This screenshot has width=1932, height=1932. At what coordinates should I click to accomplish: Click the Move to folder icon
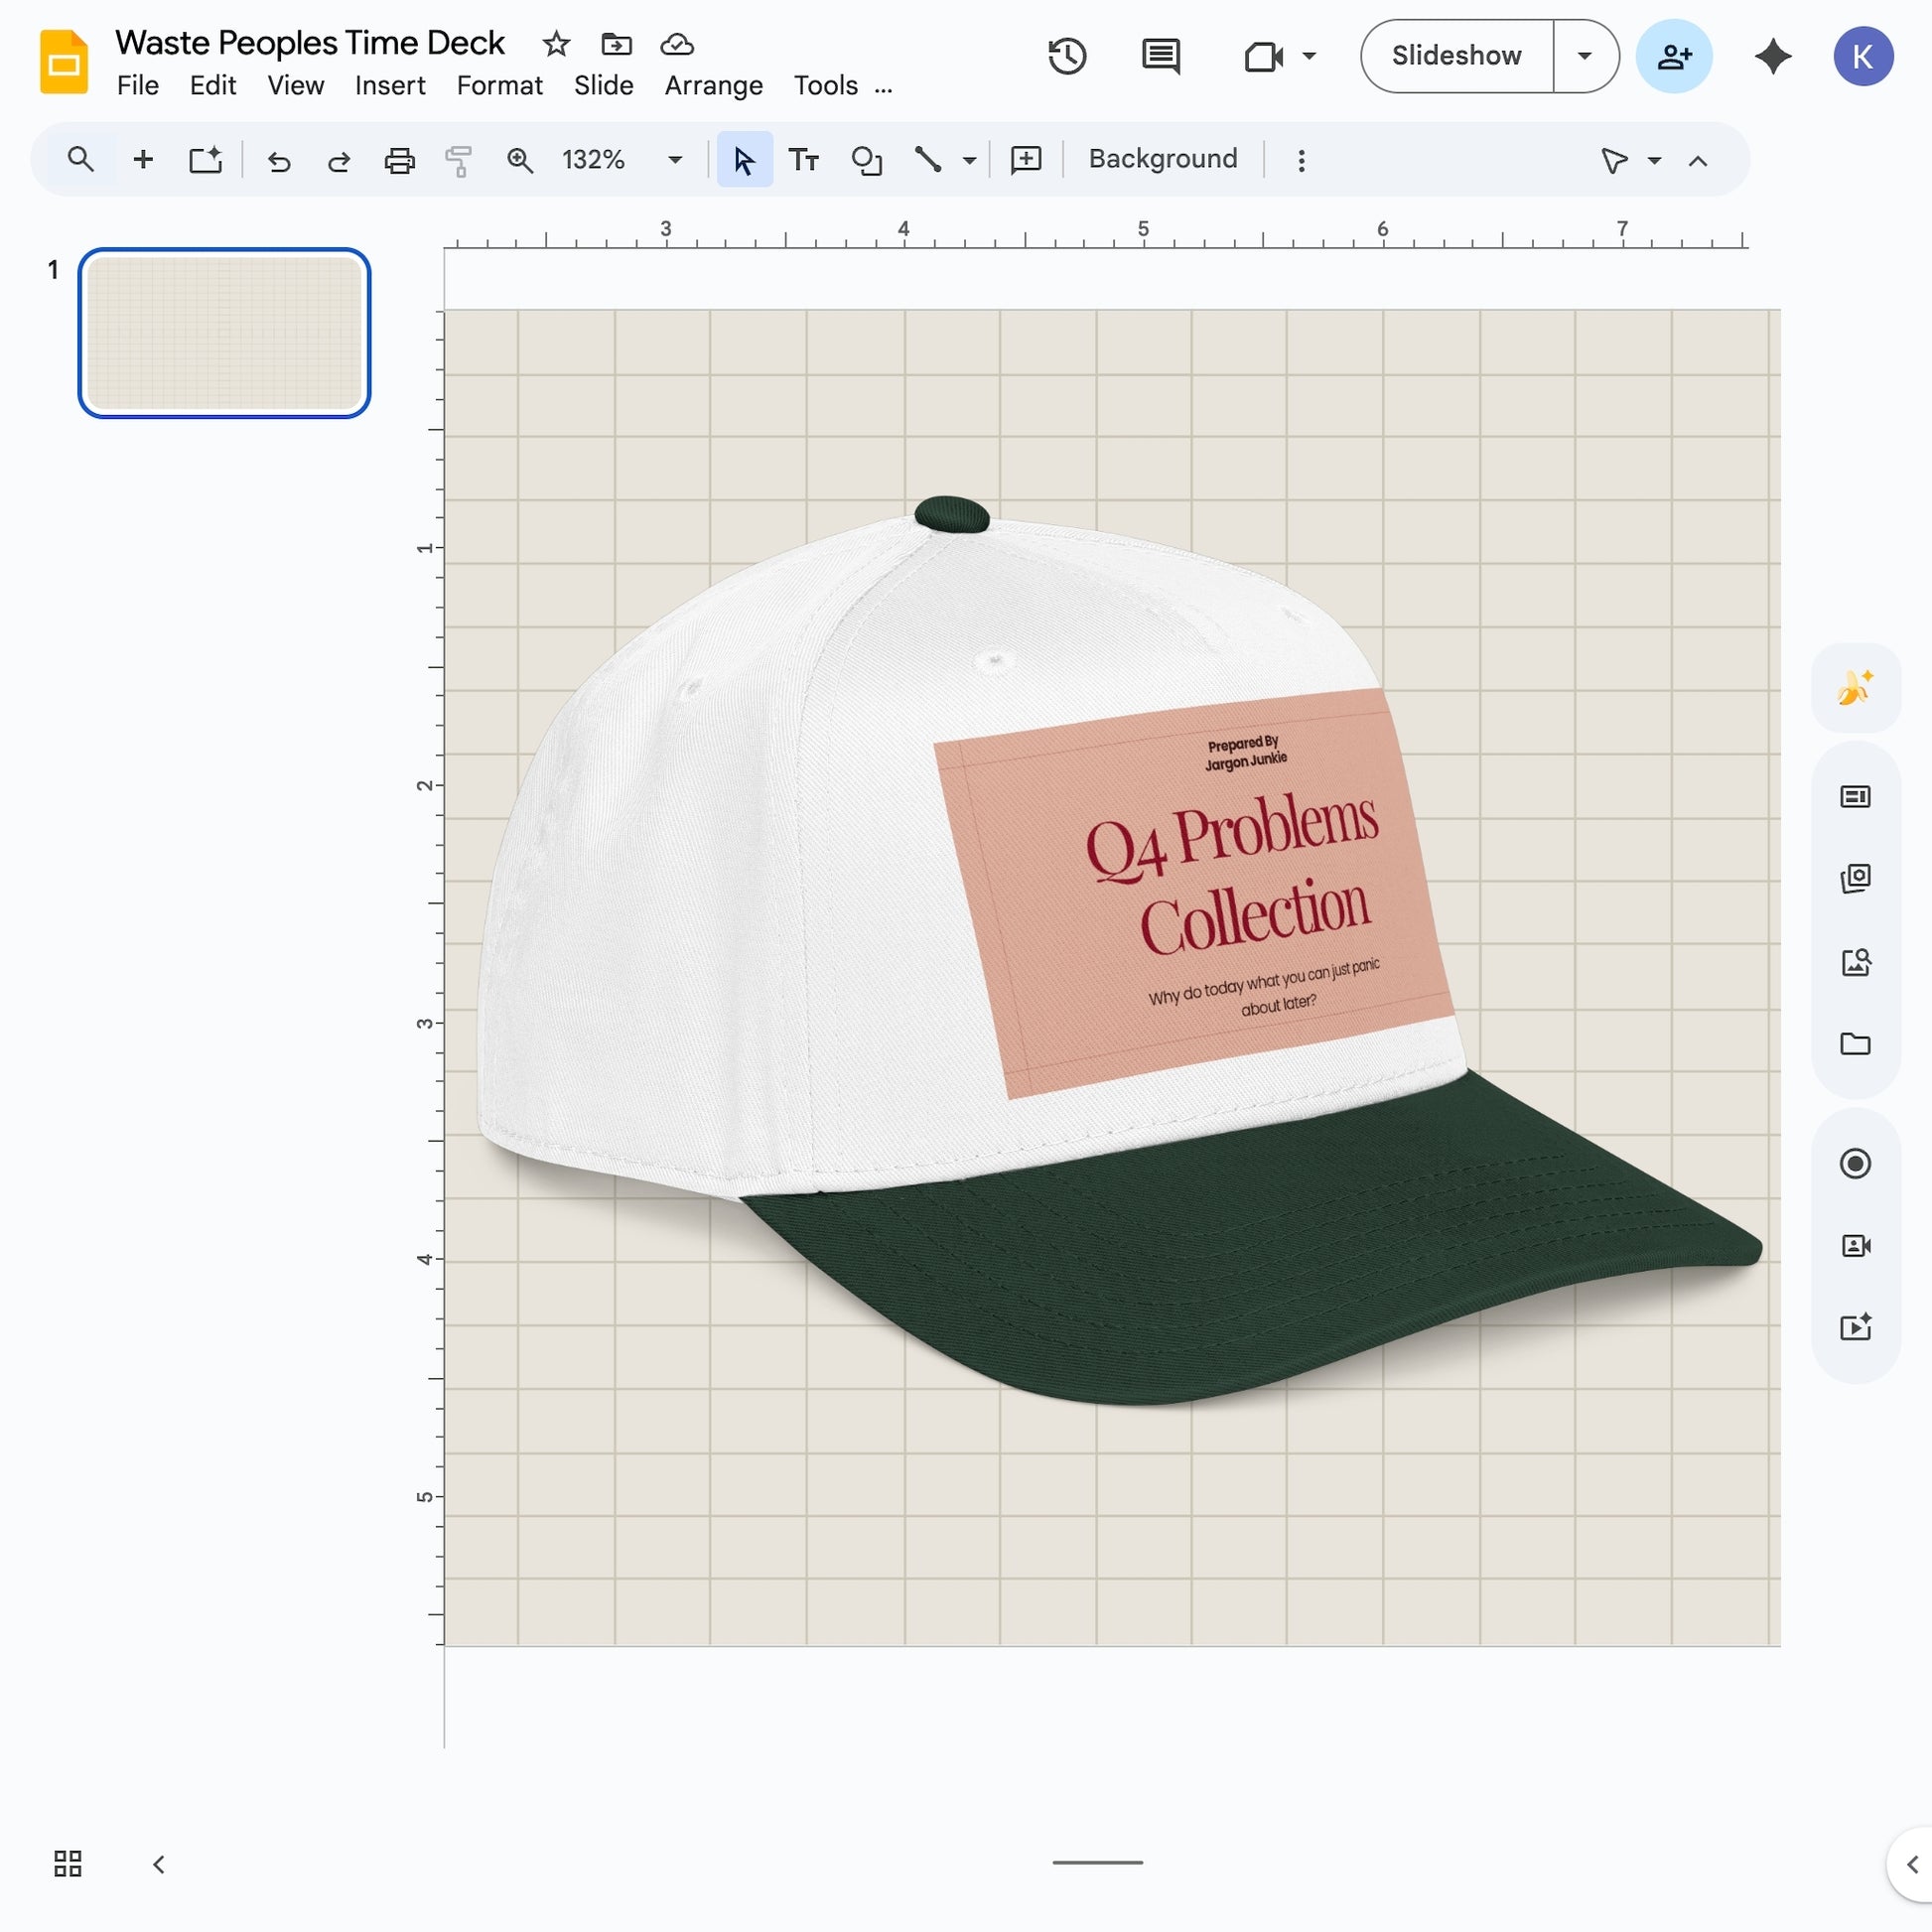pyautogui.click(x=616, y=44)
